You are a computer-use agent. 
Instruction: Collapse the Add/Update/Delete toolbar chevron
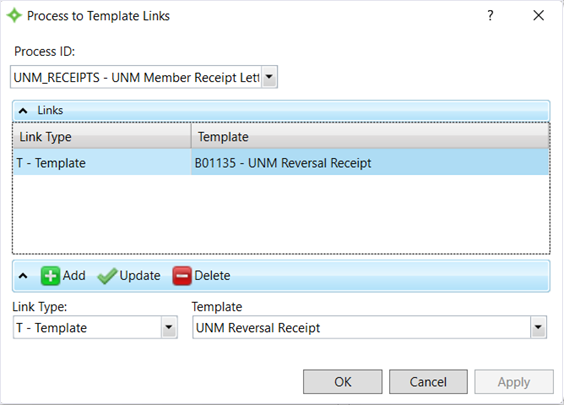coord(23,276)
